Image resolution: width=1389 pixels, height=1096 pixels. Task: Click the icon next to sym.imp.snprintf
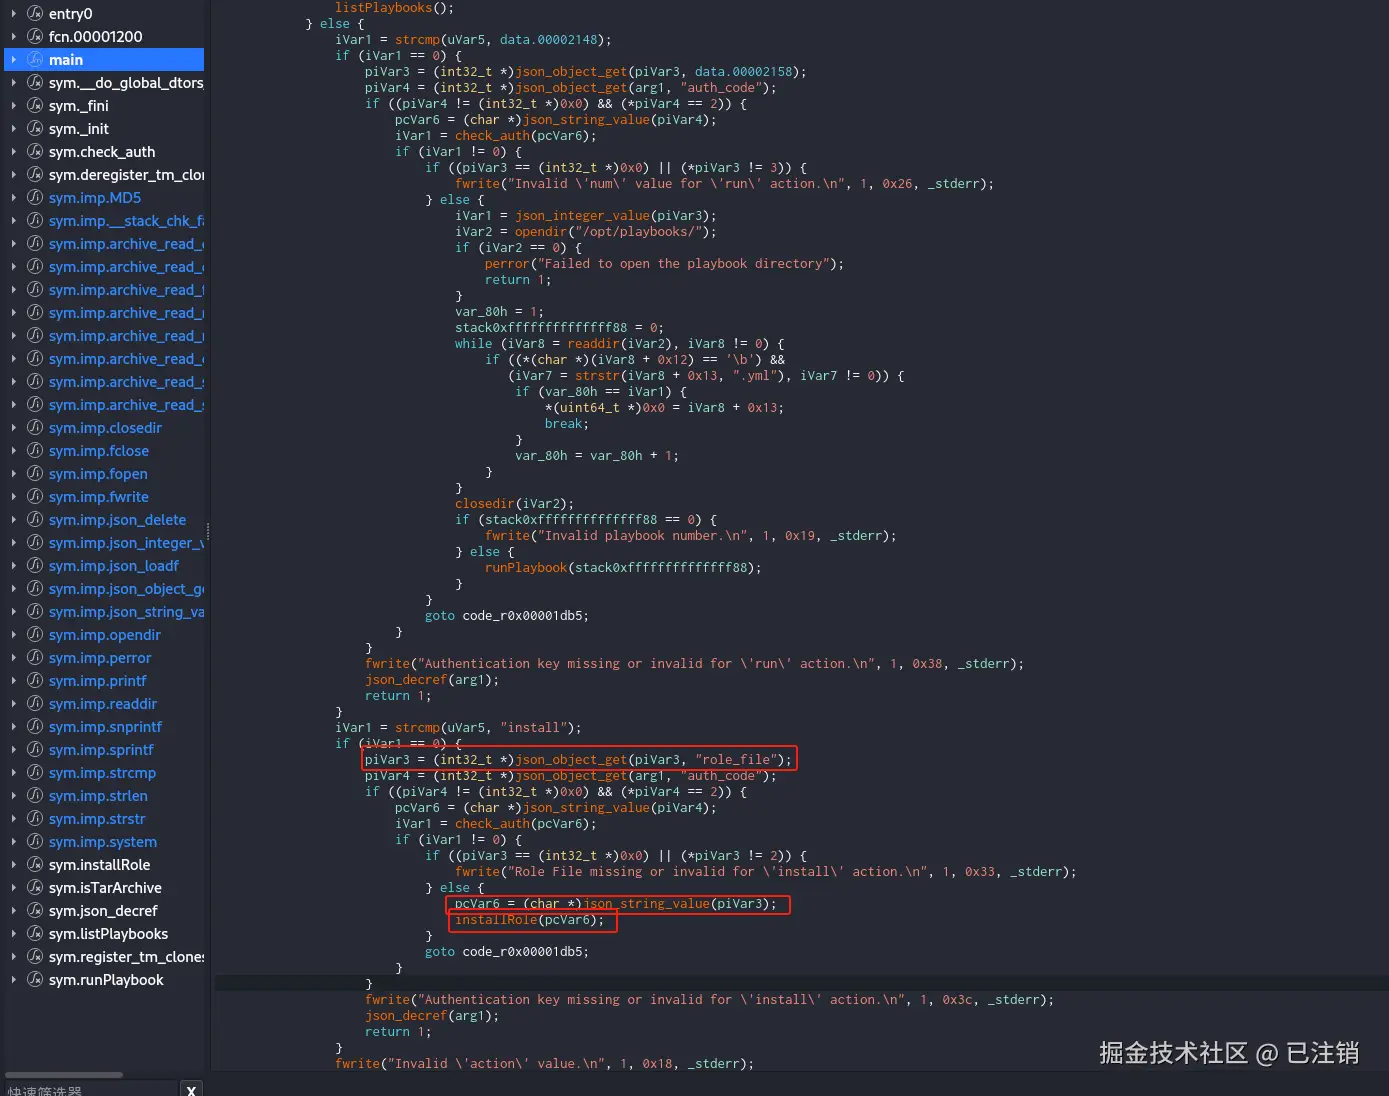[x=35, y=727]
